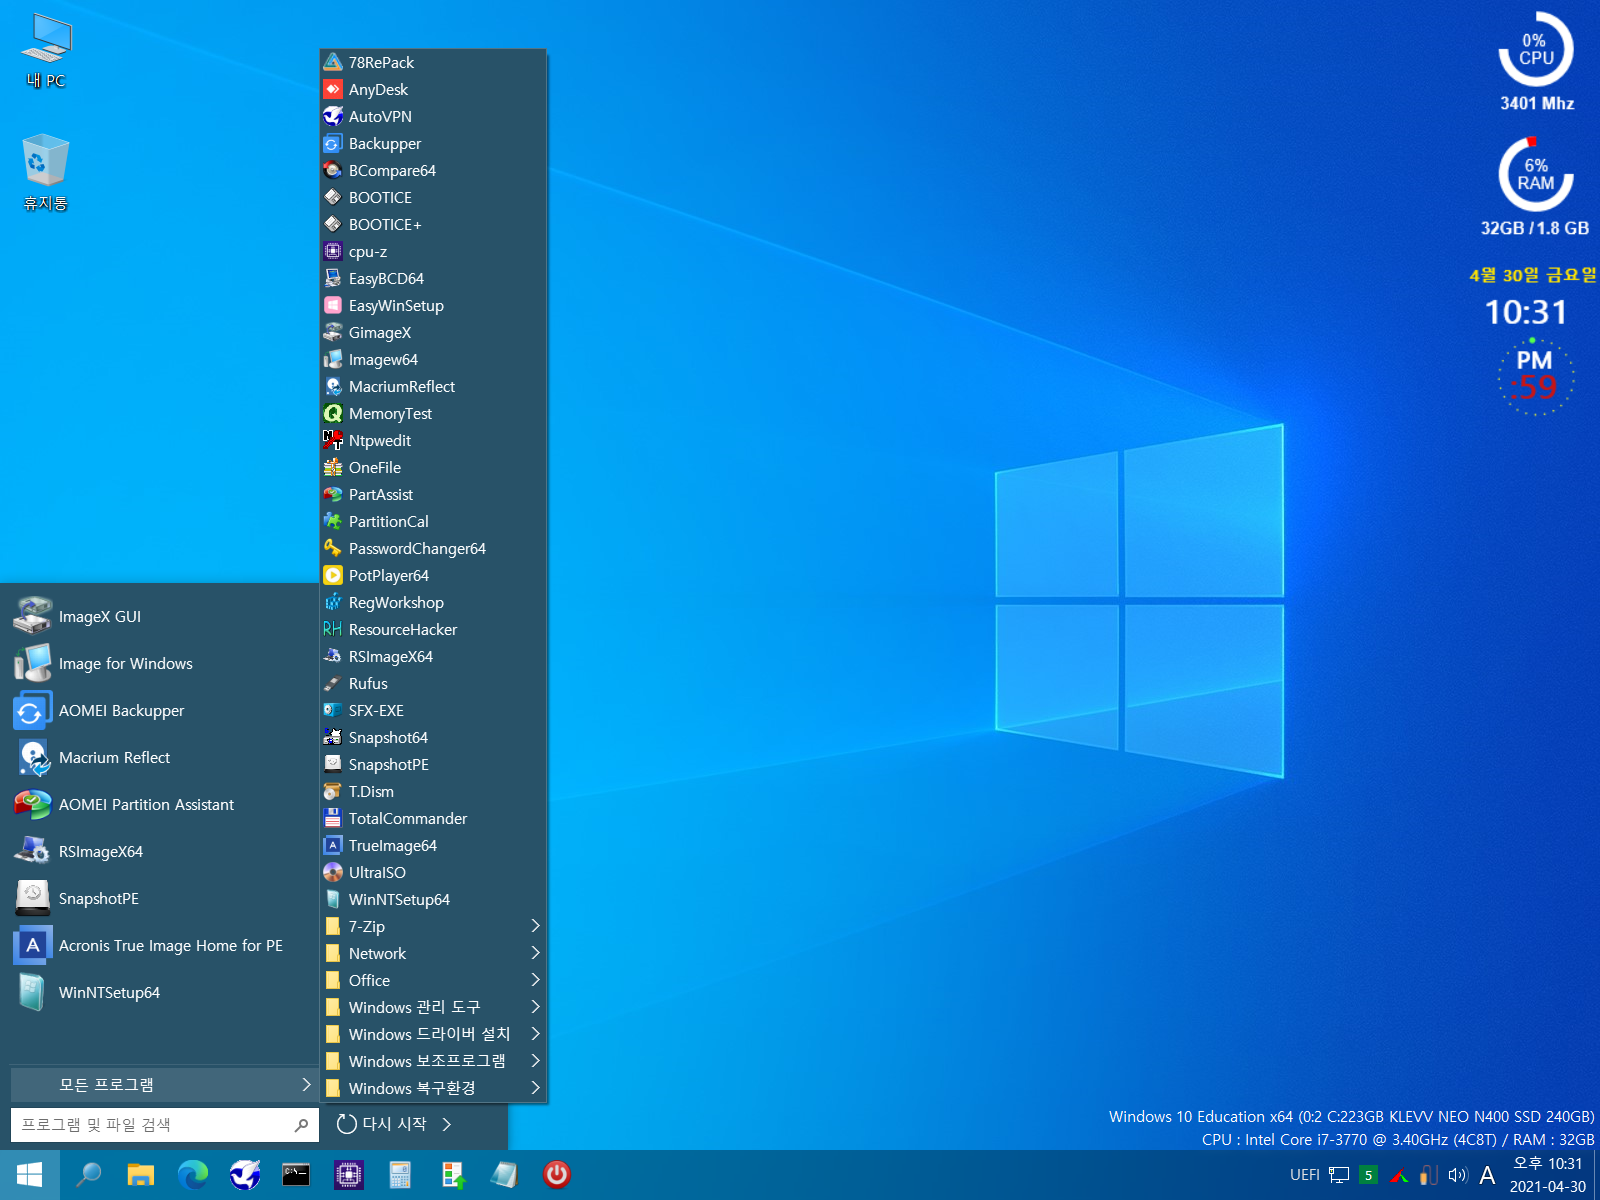Screen dimensions: 1600x1200
Task: Choose T.Dism menu entry
Action: coord(433,792)
